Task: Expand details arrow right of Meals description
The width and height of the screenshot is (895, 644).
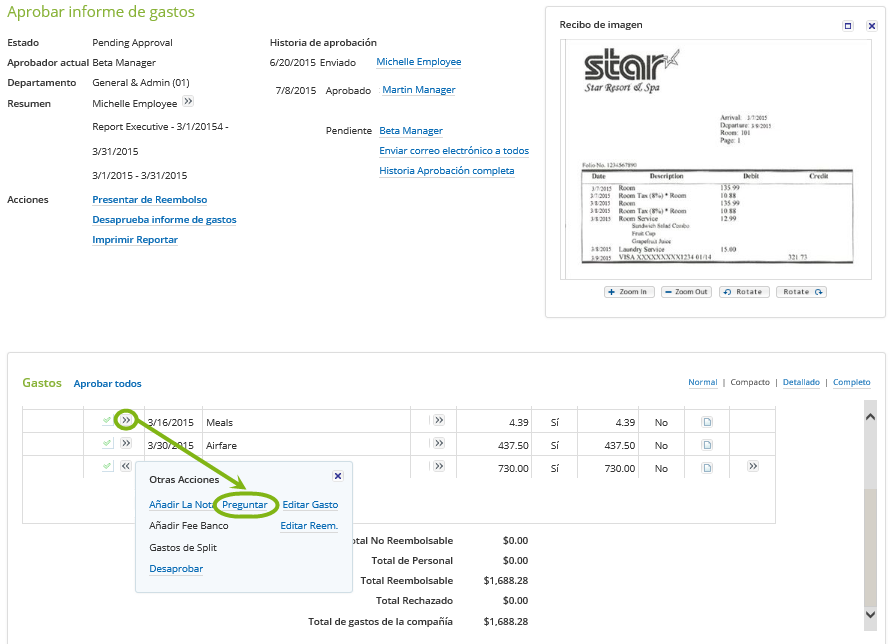Action: point(438,420)
